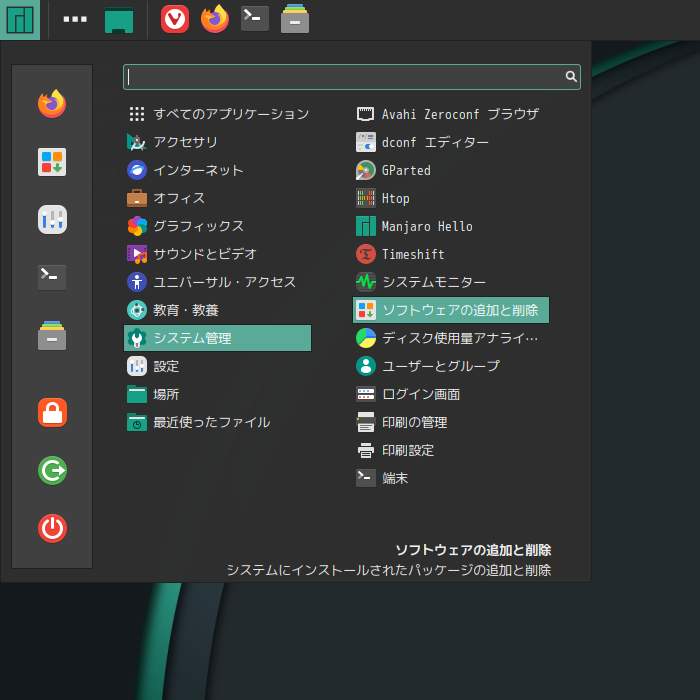Open 印刷設定
700x700 pixels.
click(x=451, y=450)
